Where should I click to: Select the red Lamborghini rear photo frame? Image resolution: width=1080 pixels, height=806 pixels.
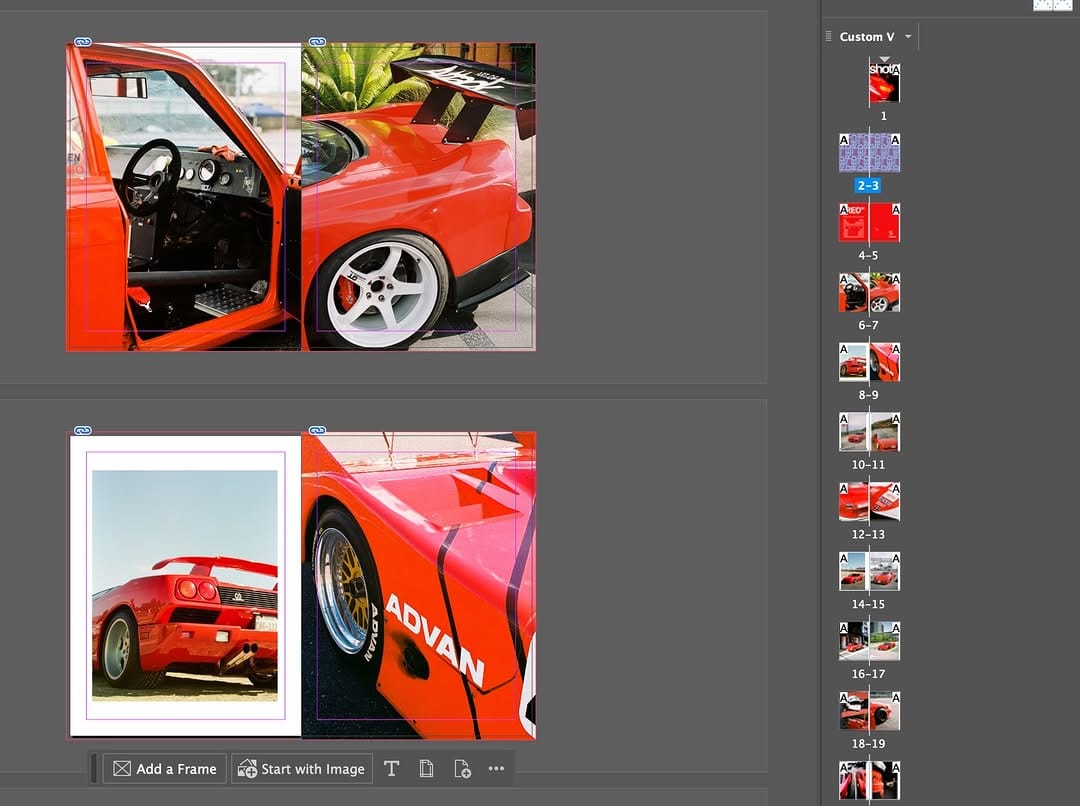point(185,585)
